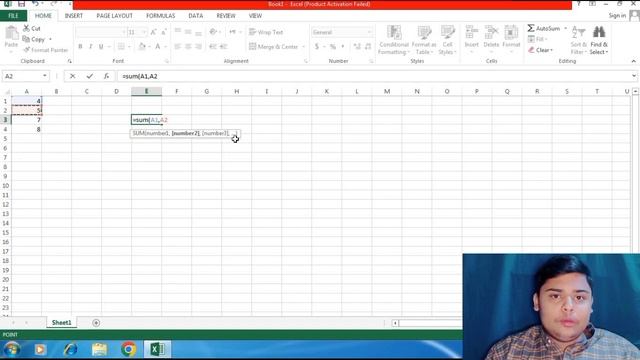This screenshot has width=640, height=360.
Task: Expand Merge & Center dropdown arrow
Action: pos(303,47)
